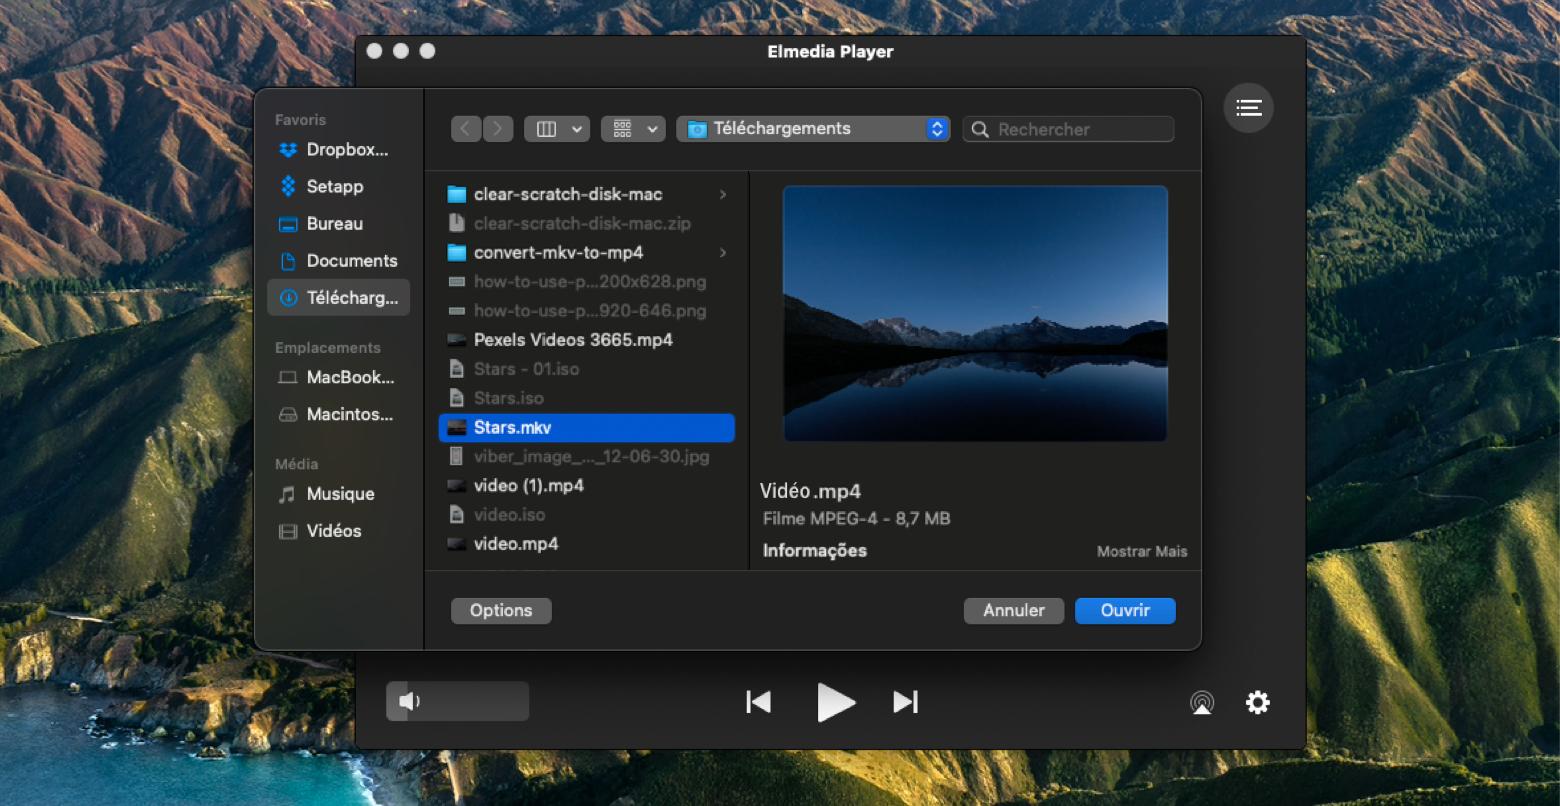Select Pexels Videos 3665.mp4
Image resolution: width=1560 pixels, height=806 pixels.
click(587, 340)
